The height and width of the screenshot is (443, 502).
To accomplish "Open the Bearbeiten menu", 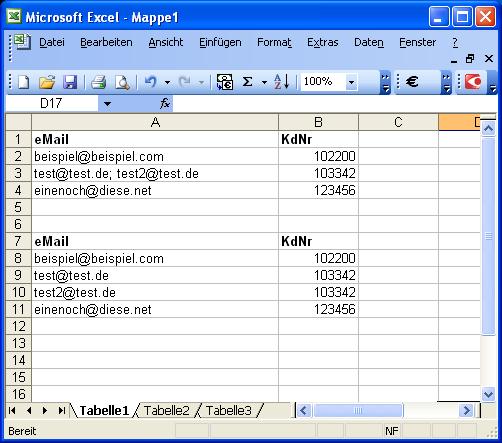I will [x=106, y=42].
